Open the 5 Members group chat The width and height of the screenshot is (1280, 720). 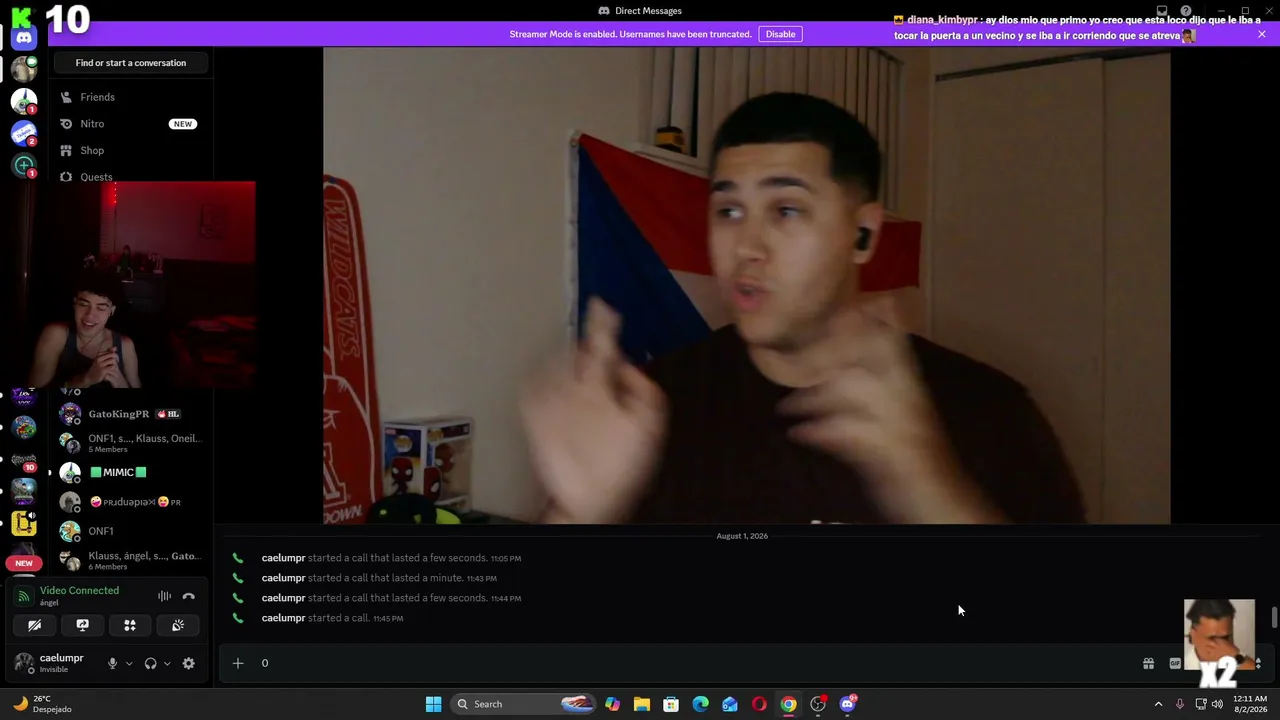click(132, 443)
